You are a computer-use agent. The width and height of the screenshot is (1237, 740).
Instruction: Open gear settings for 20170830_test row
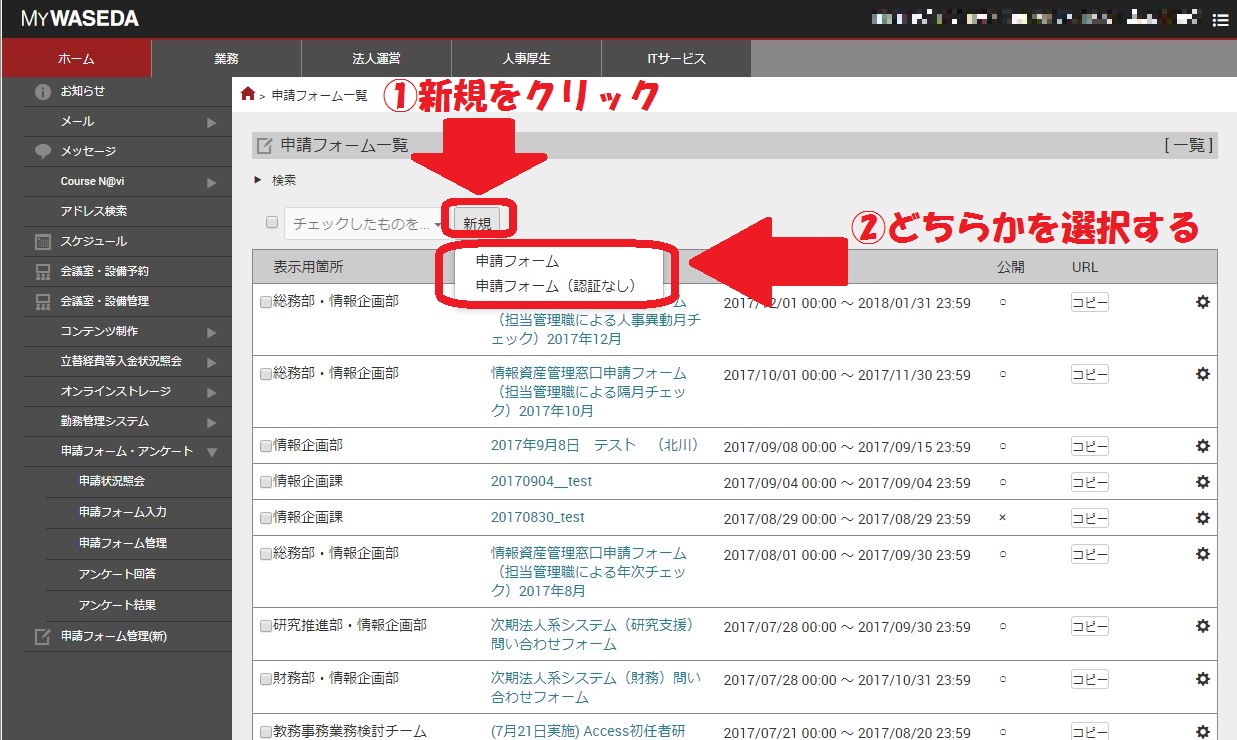point(1203,518)
